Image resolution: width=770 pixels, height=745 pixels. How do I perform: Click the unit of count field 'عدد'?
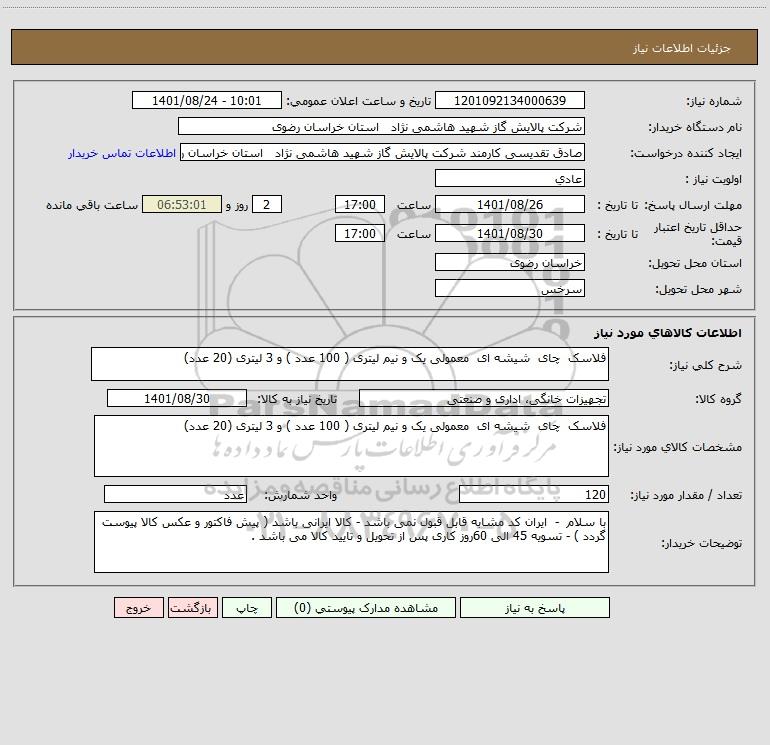pyautogui.click(x=175, y=495)
